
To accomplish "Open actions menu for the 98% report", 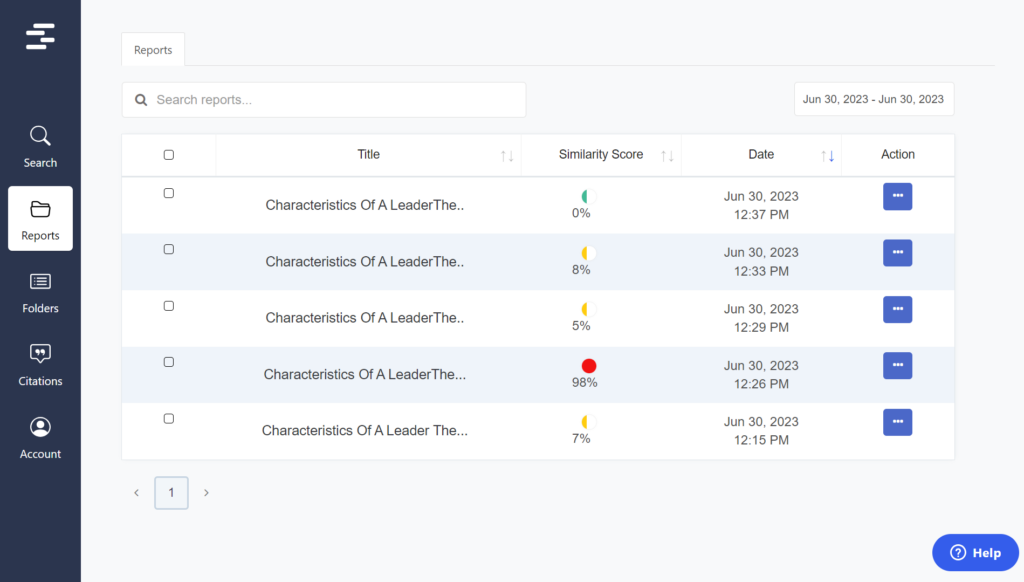I will [897, 365].
